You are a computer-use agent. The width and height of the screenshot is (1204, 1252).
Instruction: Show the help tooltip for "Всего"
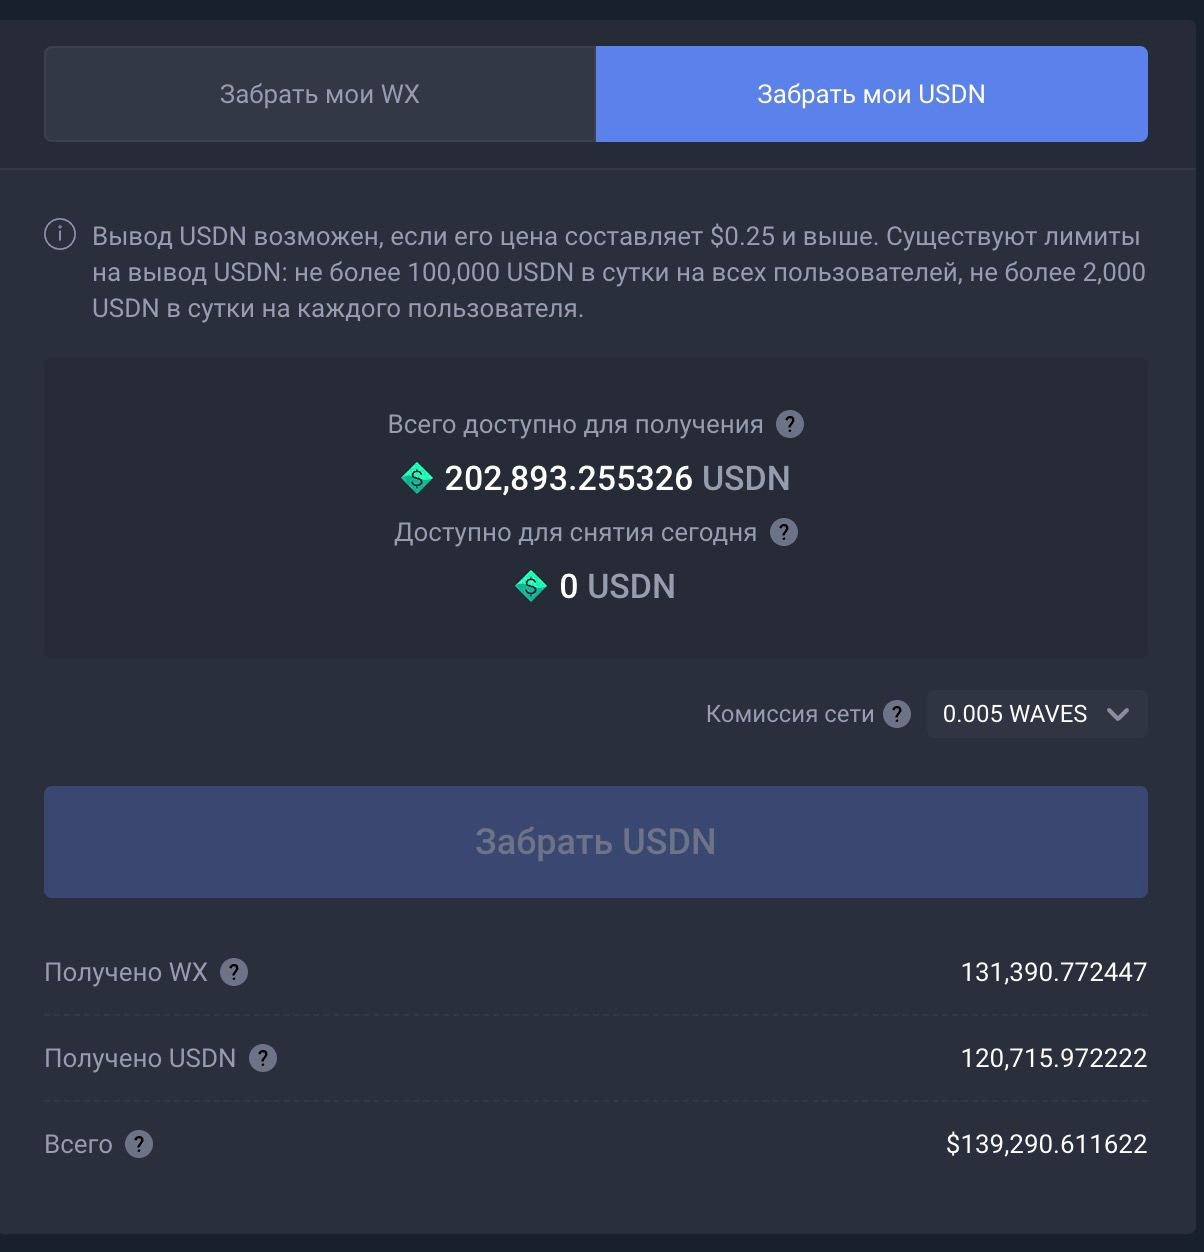tap(139, 1144)
